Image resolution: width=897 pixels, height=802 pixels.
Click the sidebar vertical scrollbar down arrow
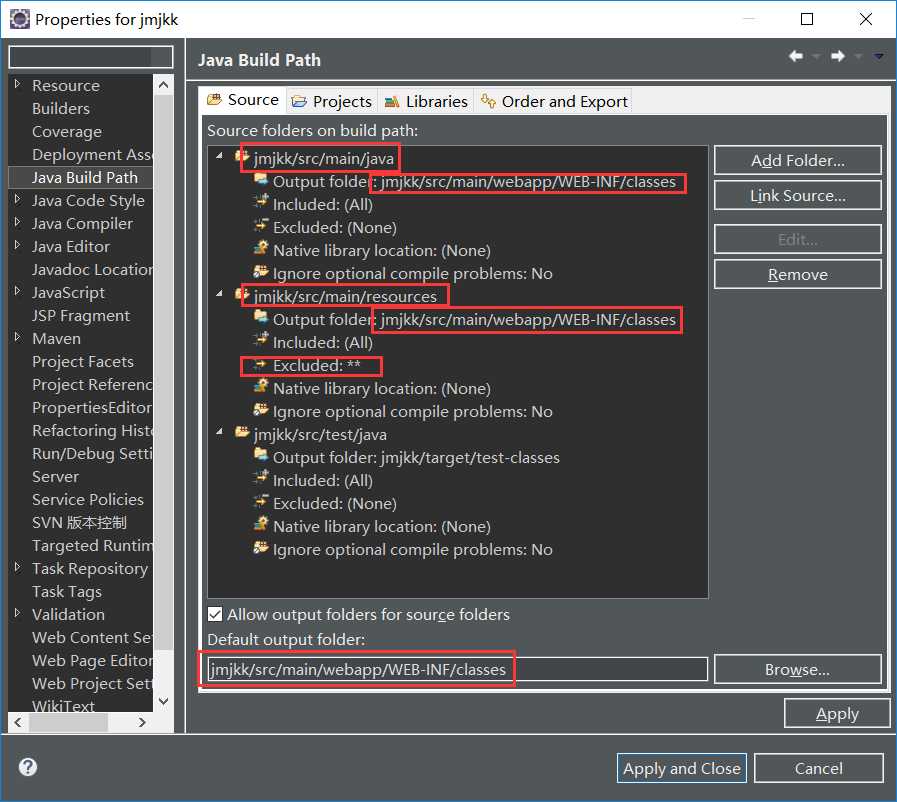[x=164, y=701]
